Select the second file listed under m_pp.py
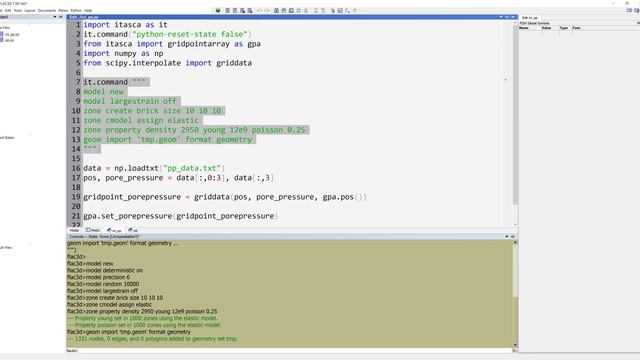Image resolution: width=640 pixels, height=360 pixels. point(9,40)
